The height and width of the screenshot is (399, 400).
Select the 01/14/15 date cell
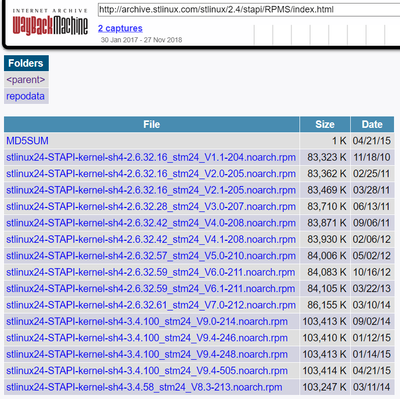coord(372,354)
